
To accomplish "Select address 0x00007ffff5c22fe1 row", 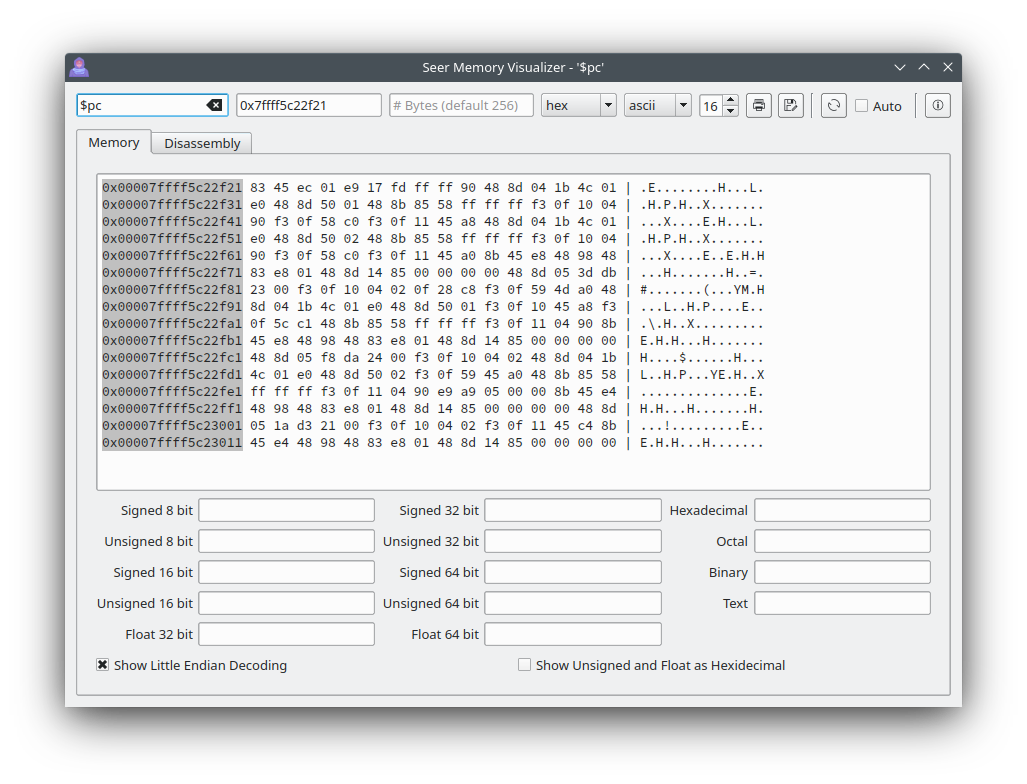I will (x=172, y=392).
